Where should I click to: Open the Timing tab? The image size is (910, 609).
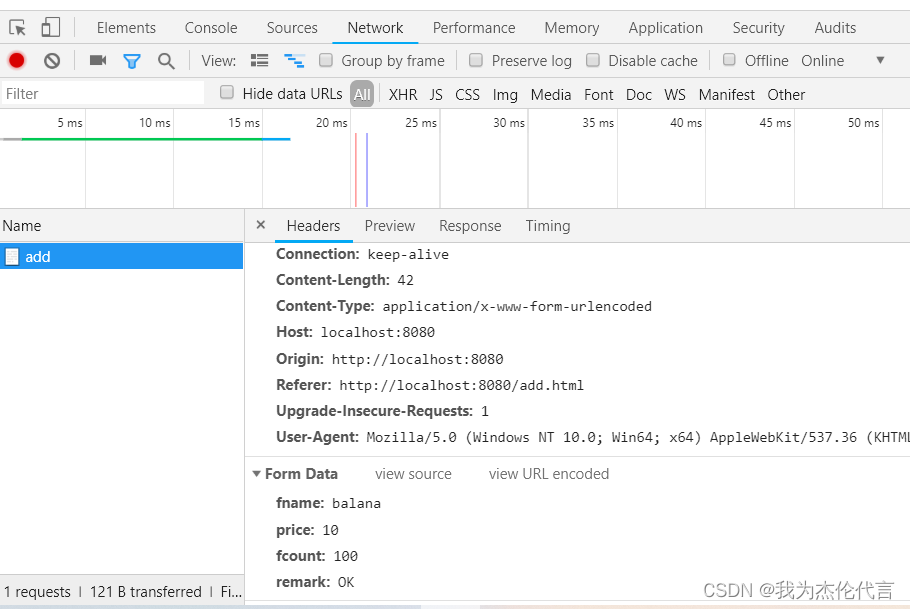click(x=548, y=226)
